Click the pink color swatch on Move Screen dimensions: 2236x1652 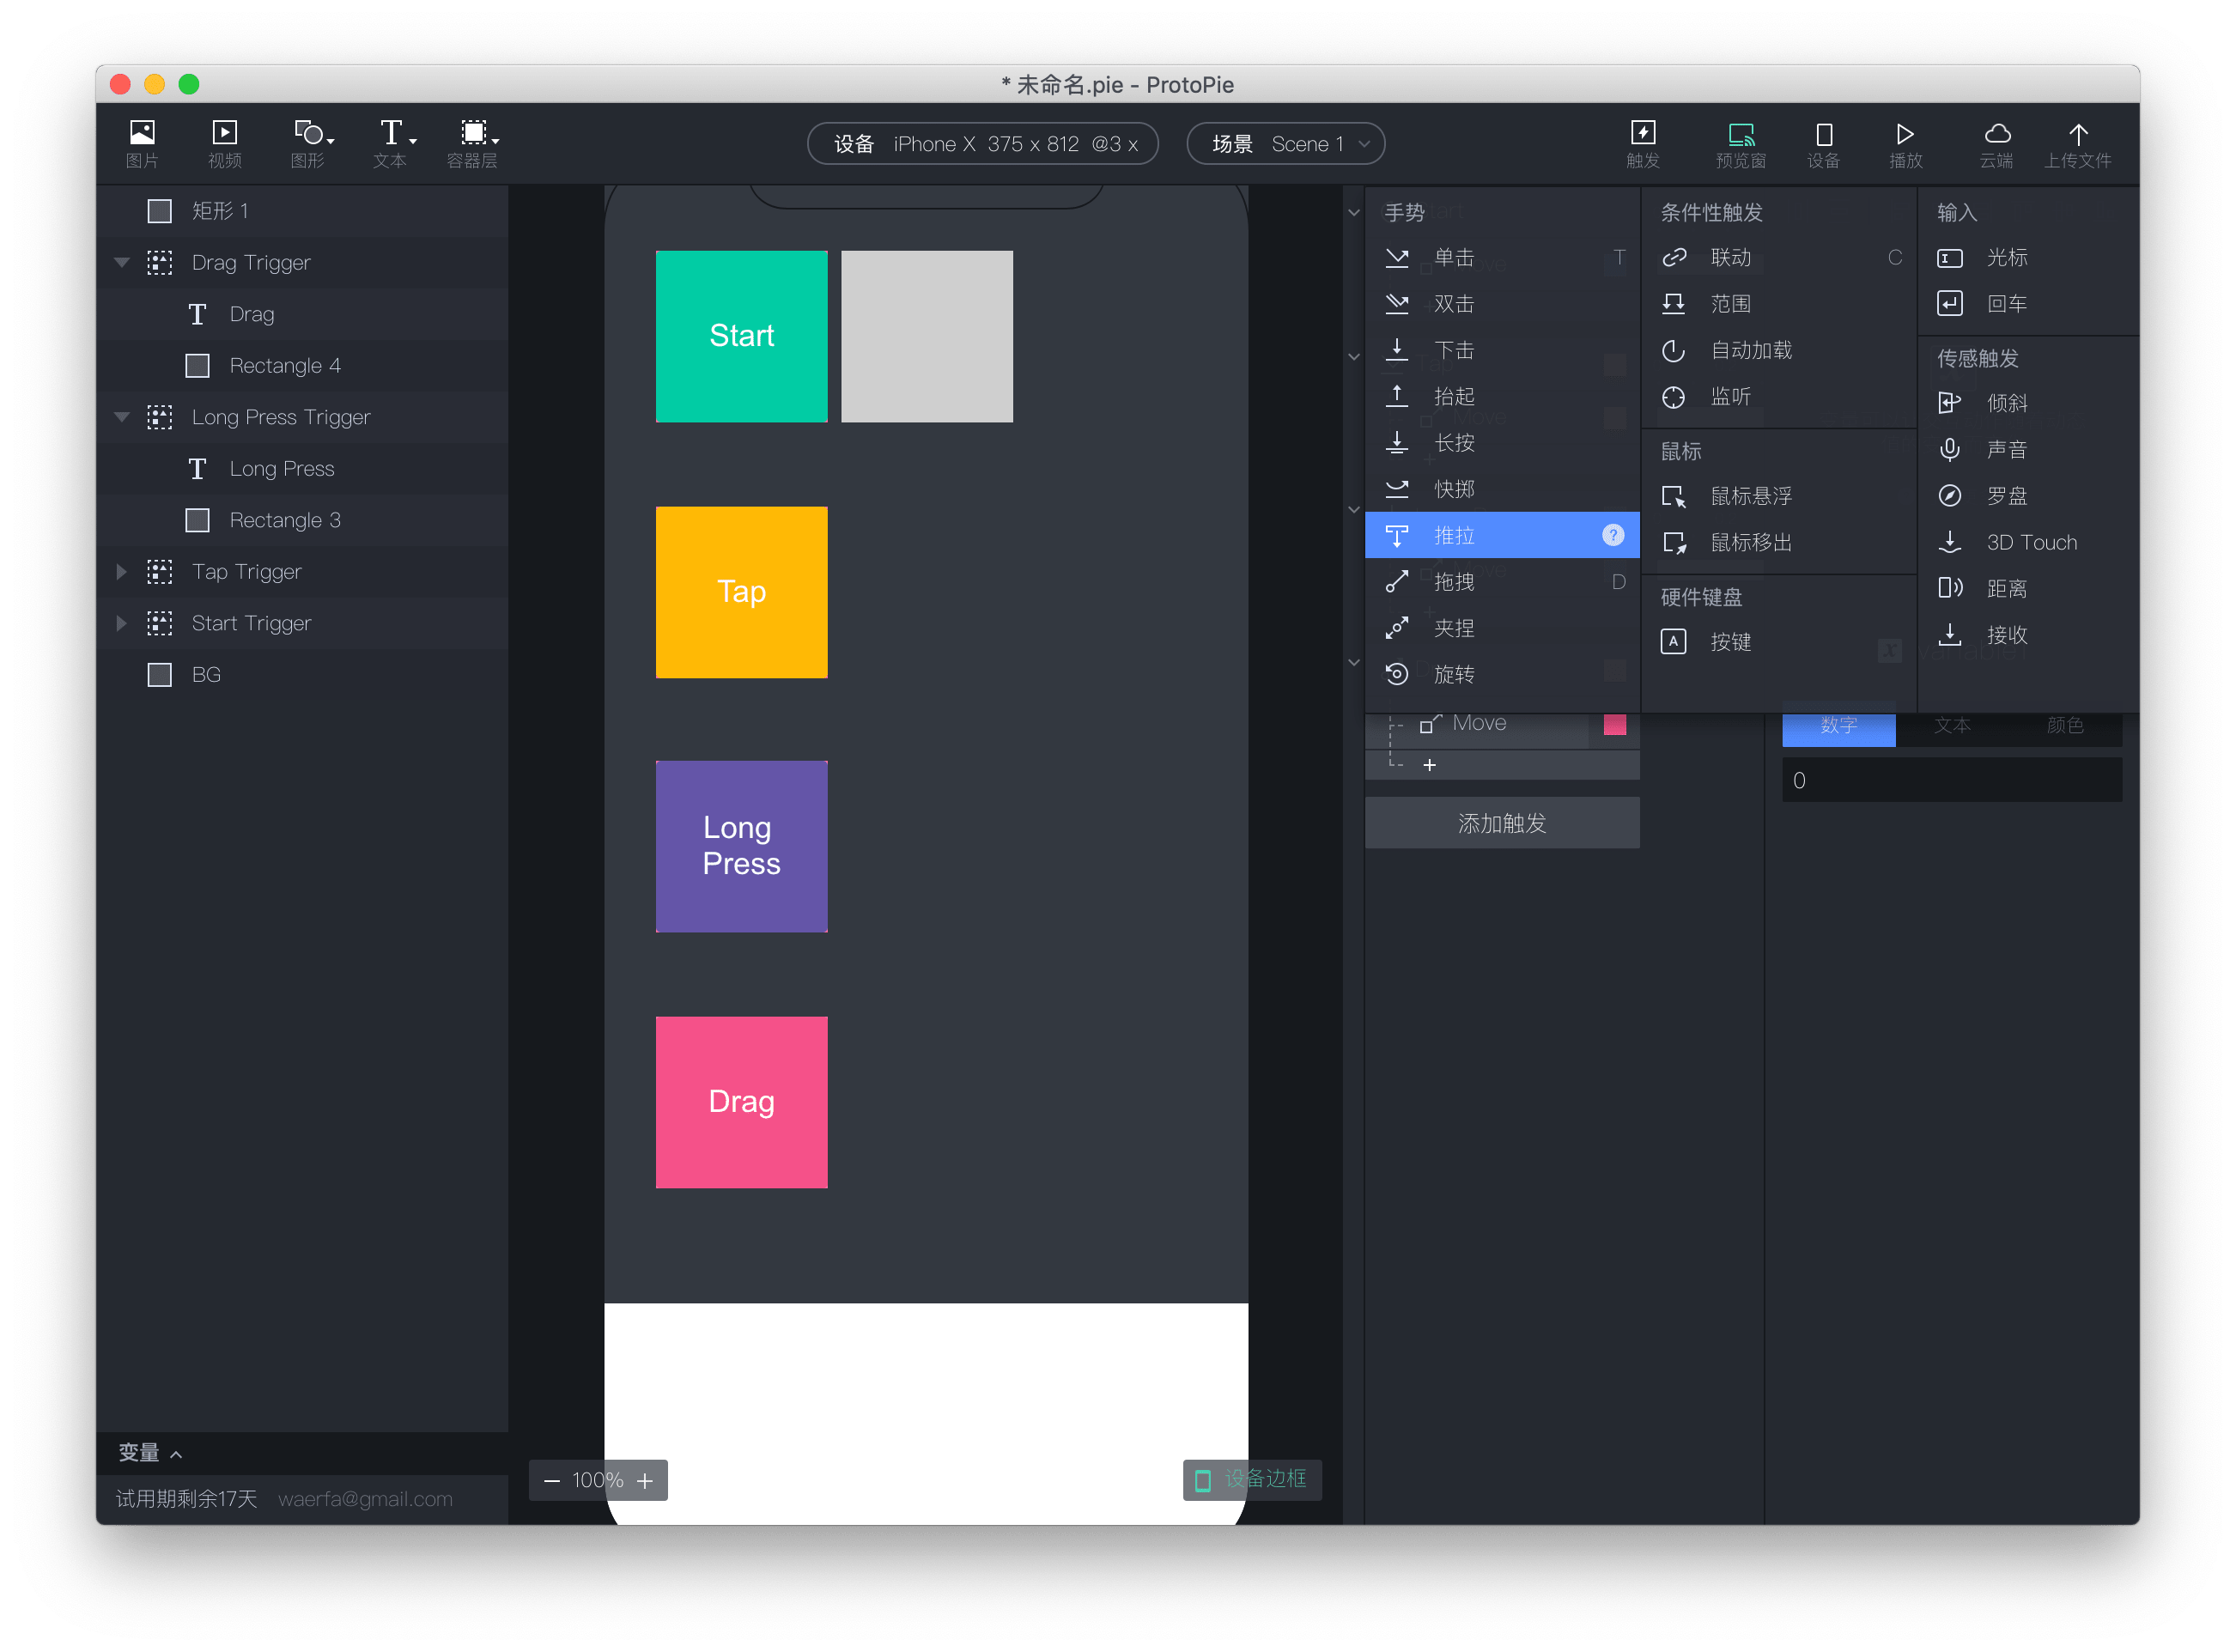click(x=1614, y=725)
